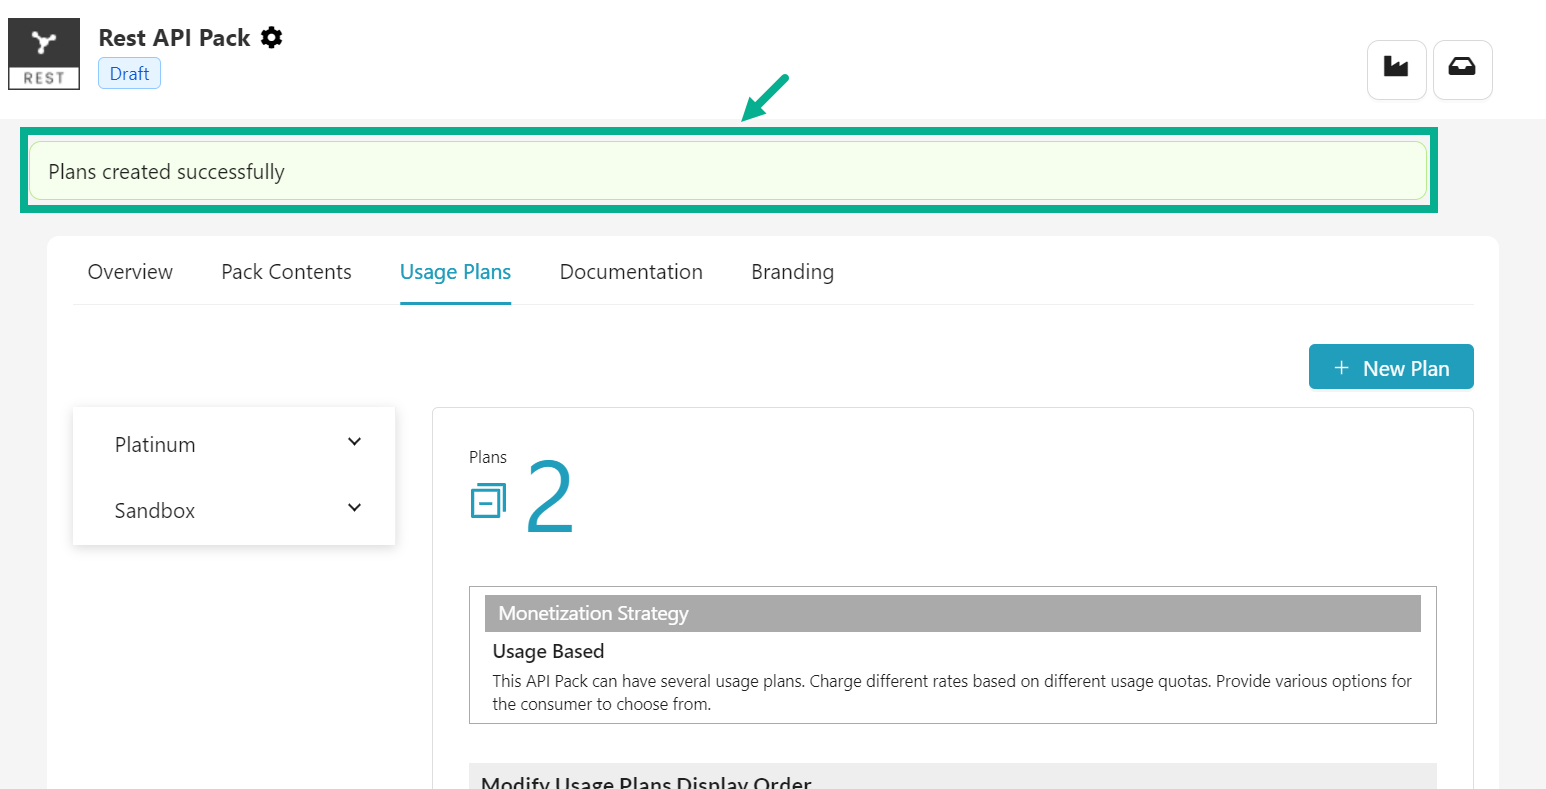
Task: Go to the Documentation tab
Action: (631, 272)
